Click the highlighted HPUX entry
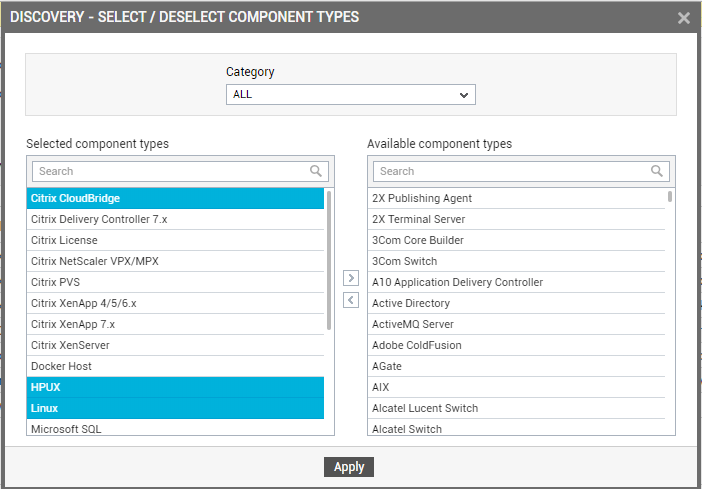Screen dimensions: 702x489 (175, 387)
